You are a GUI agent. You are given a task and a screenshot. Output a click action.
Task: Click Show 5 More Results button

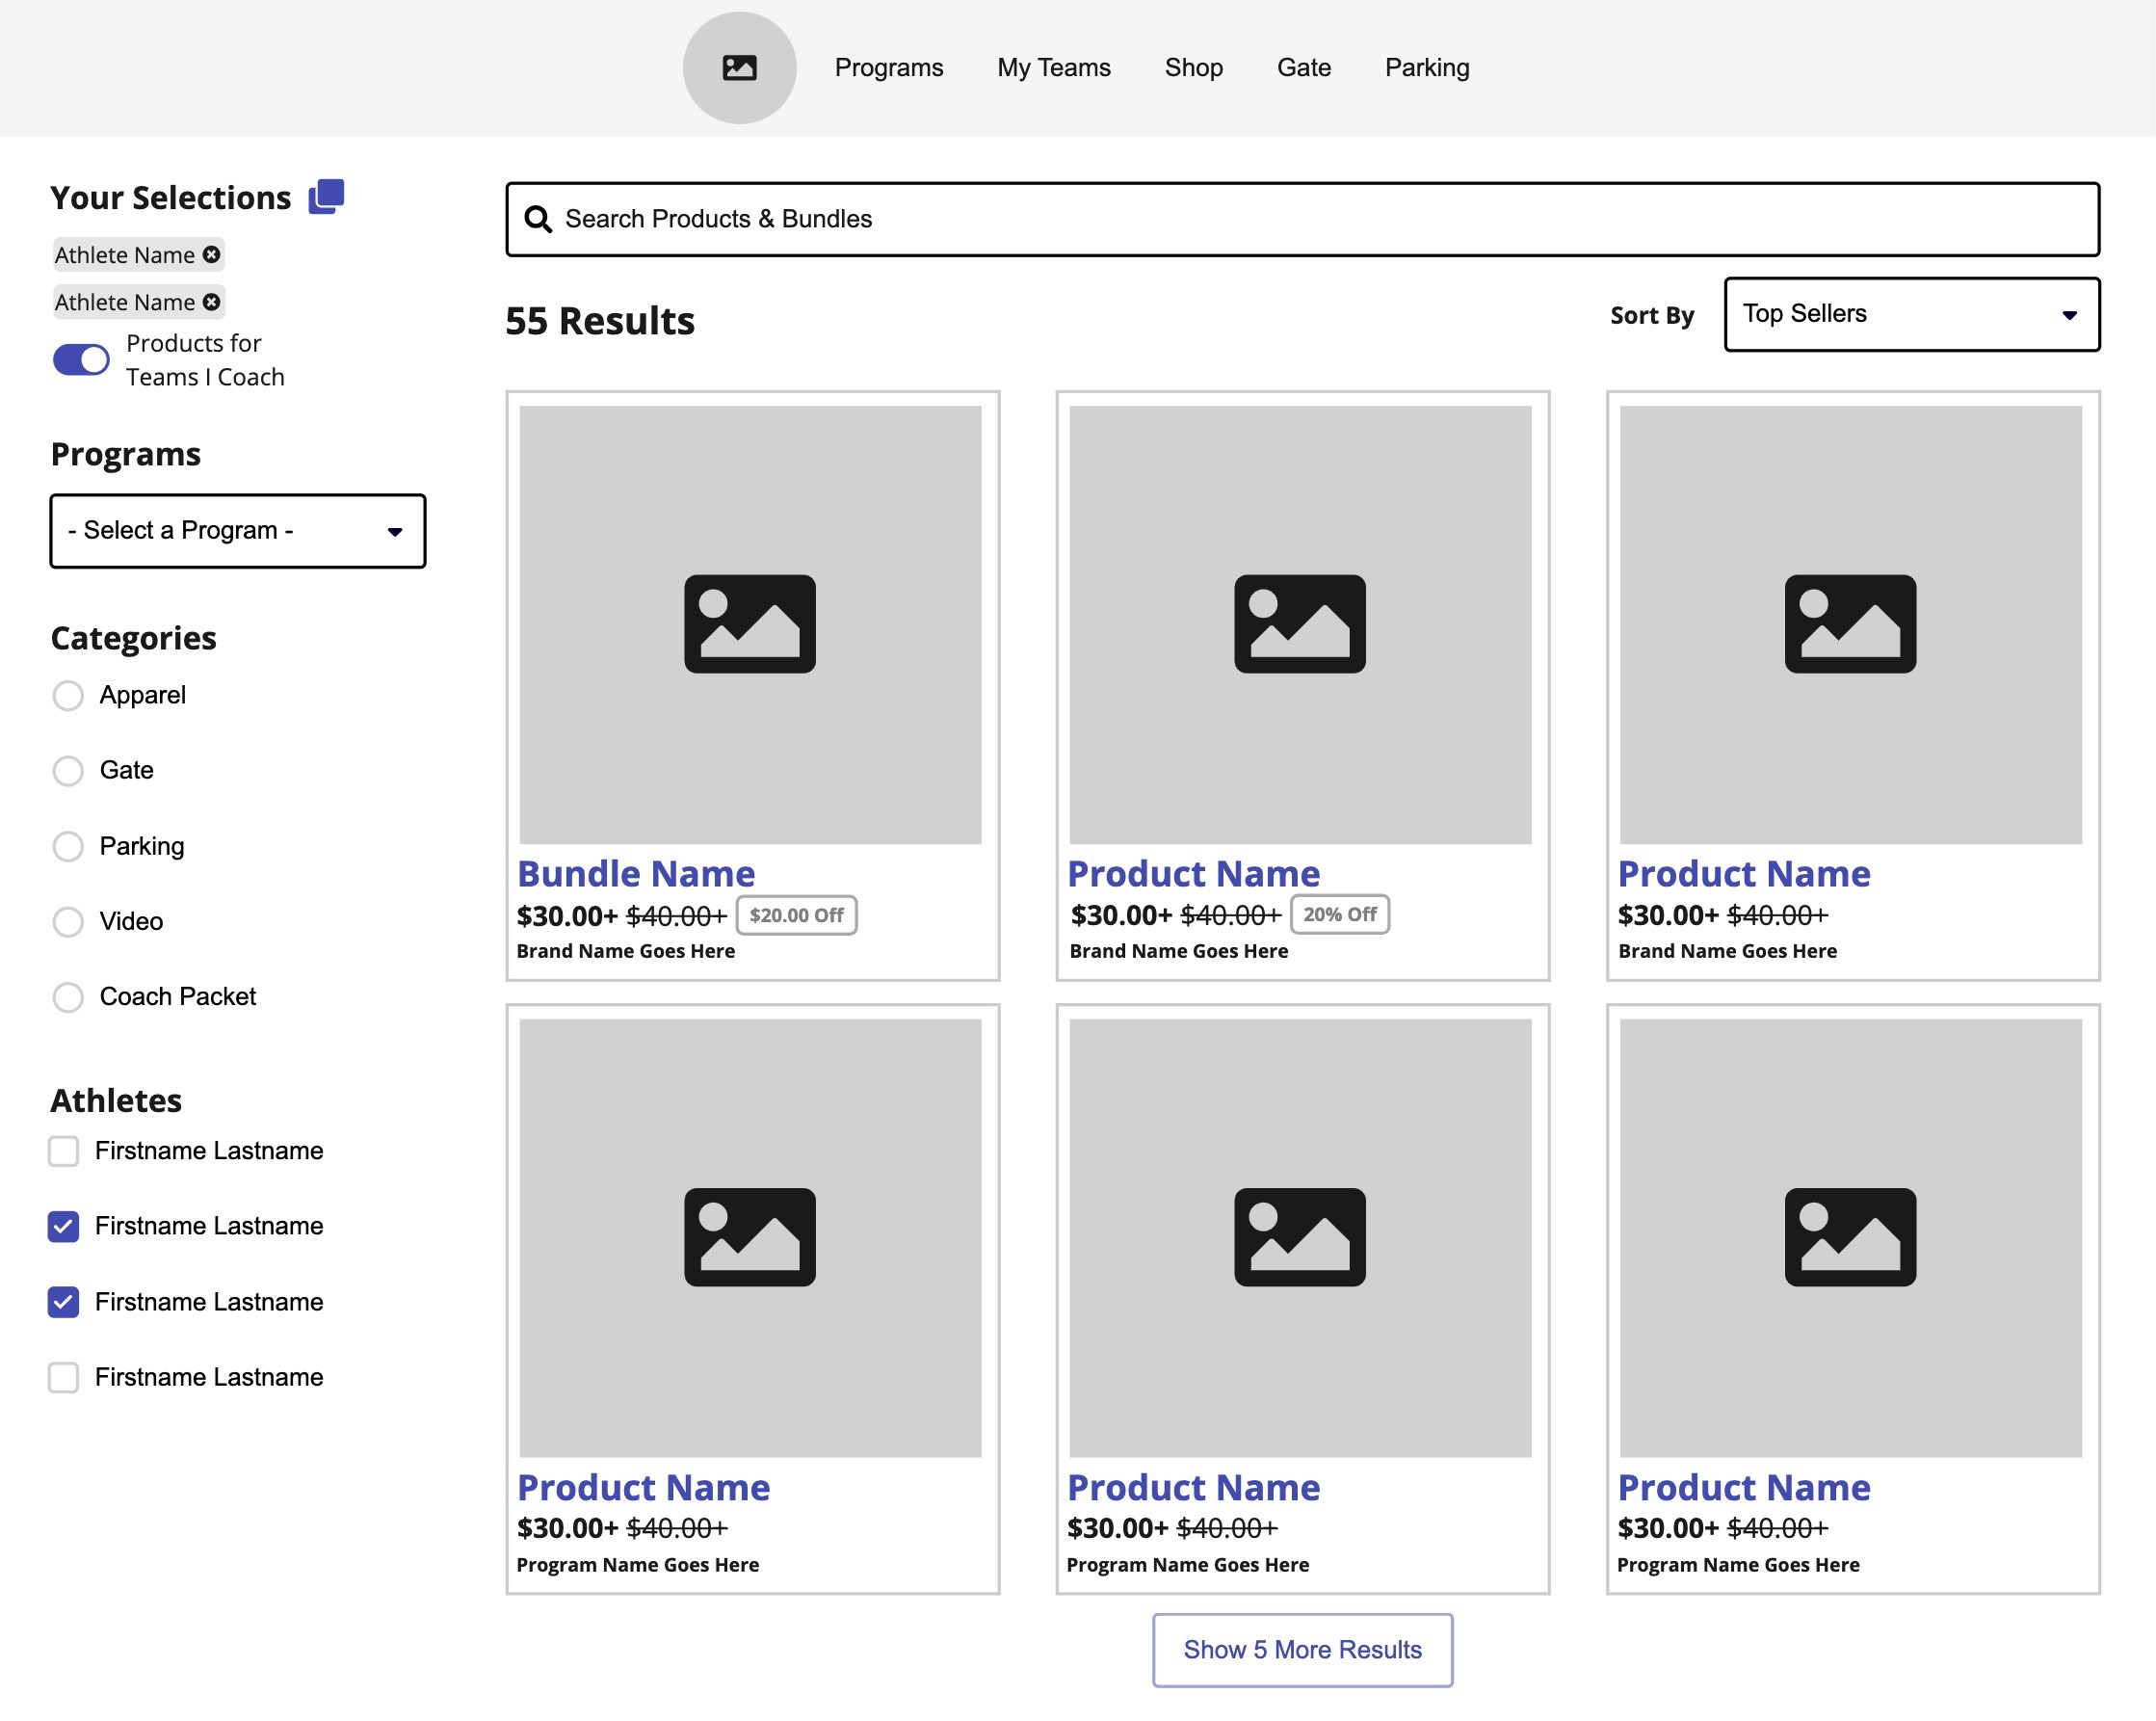(x=1302, y=1650)
